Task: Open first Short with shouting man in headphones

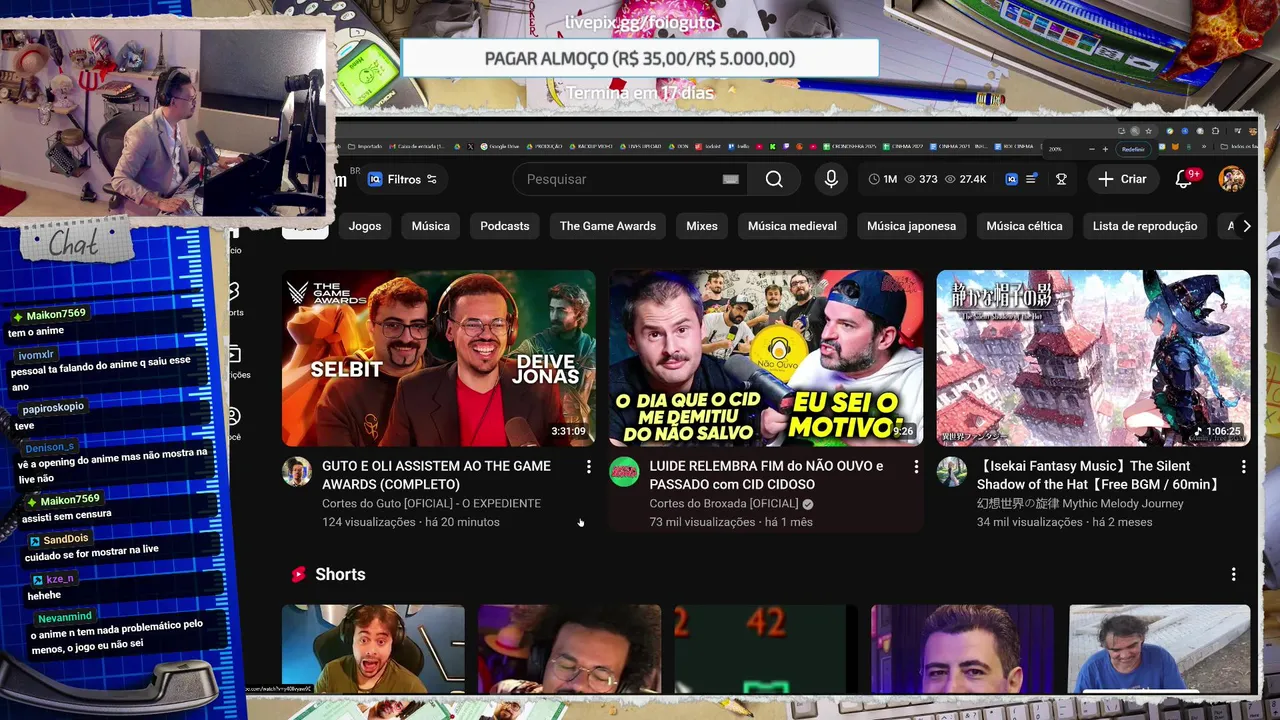Action: pyautogui.click(x=373, y=649)
